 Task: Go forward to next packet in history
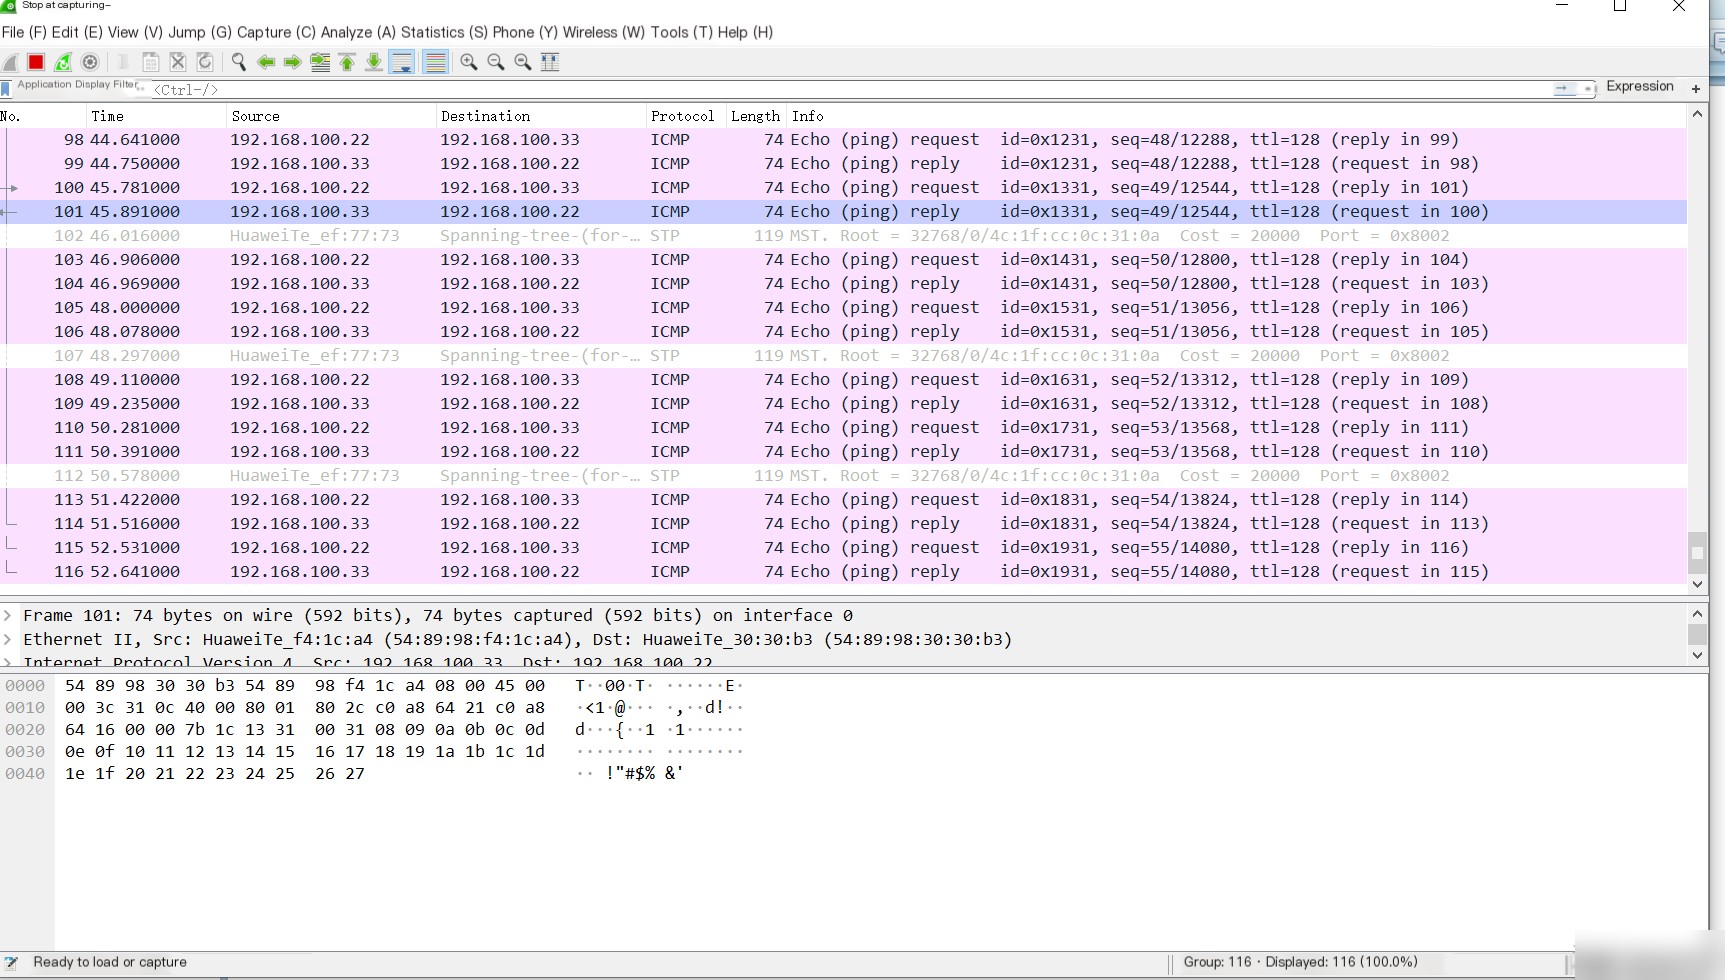point(292,62)
